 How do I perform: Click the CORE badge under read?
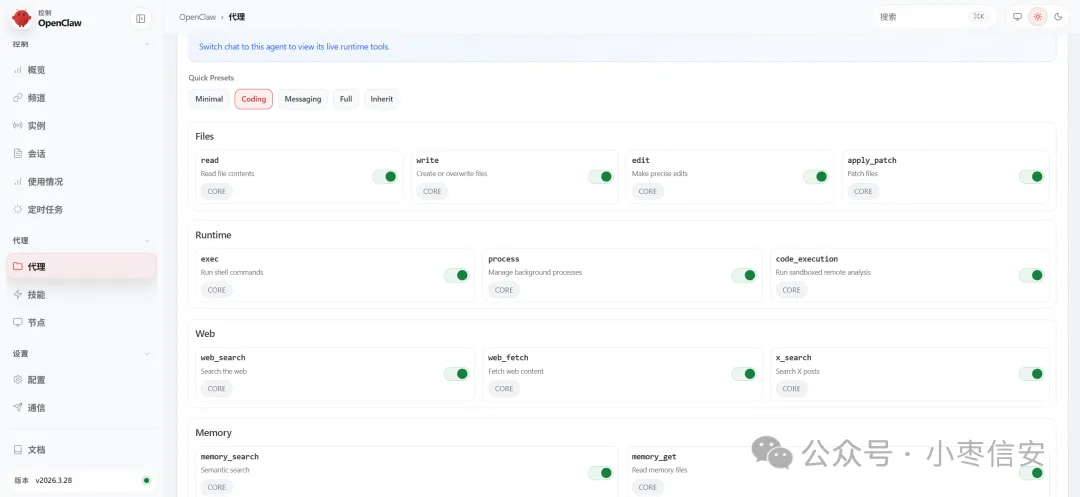(x=217, y=191)
